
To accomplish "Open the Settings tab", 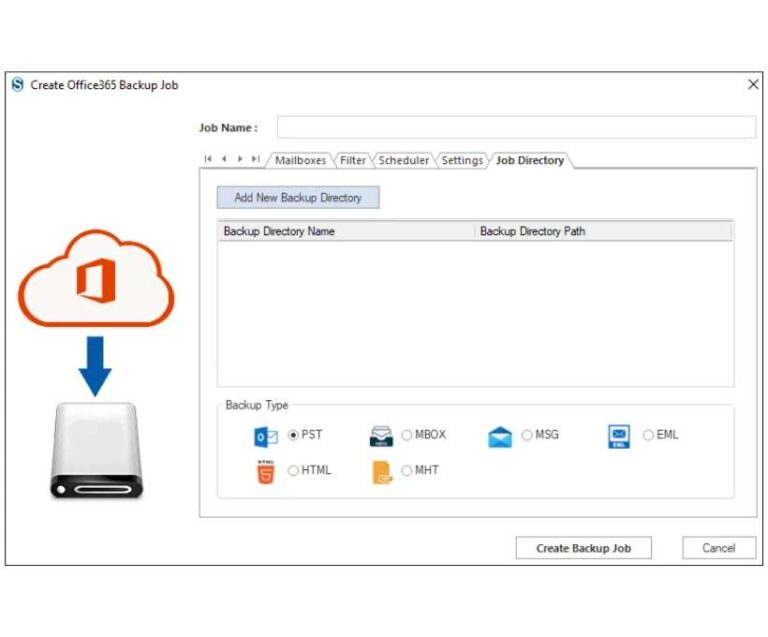I will (462, 161).
